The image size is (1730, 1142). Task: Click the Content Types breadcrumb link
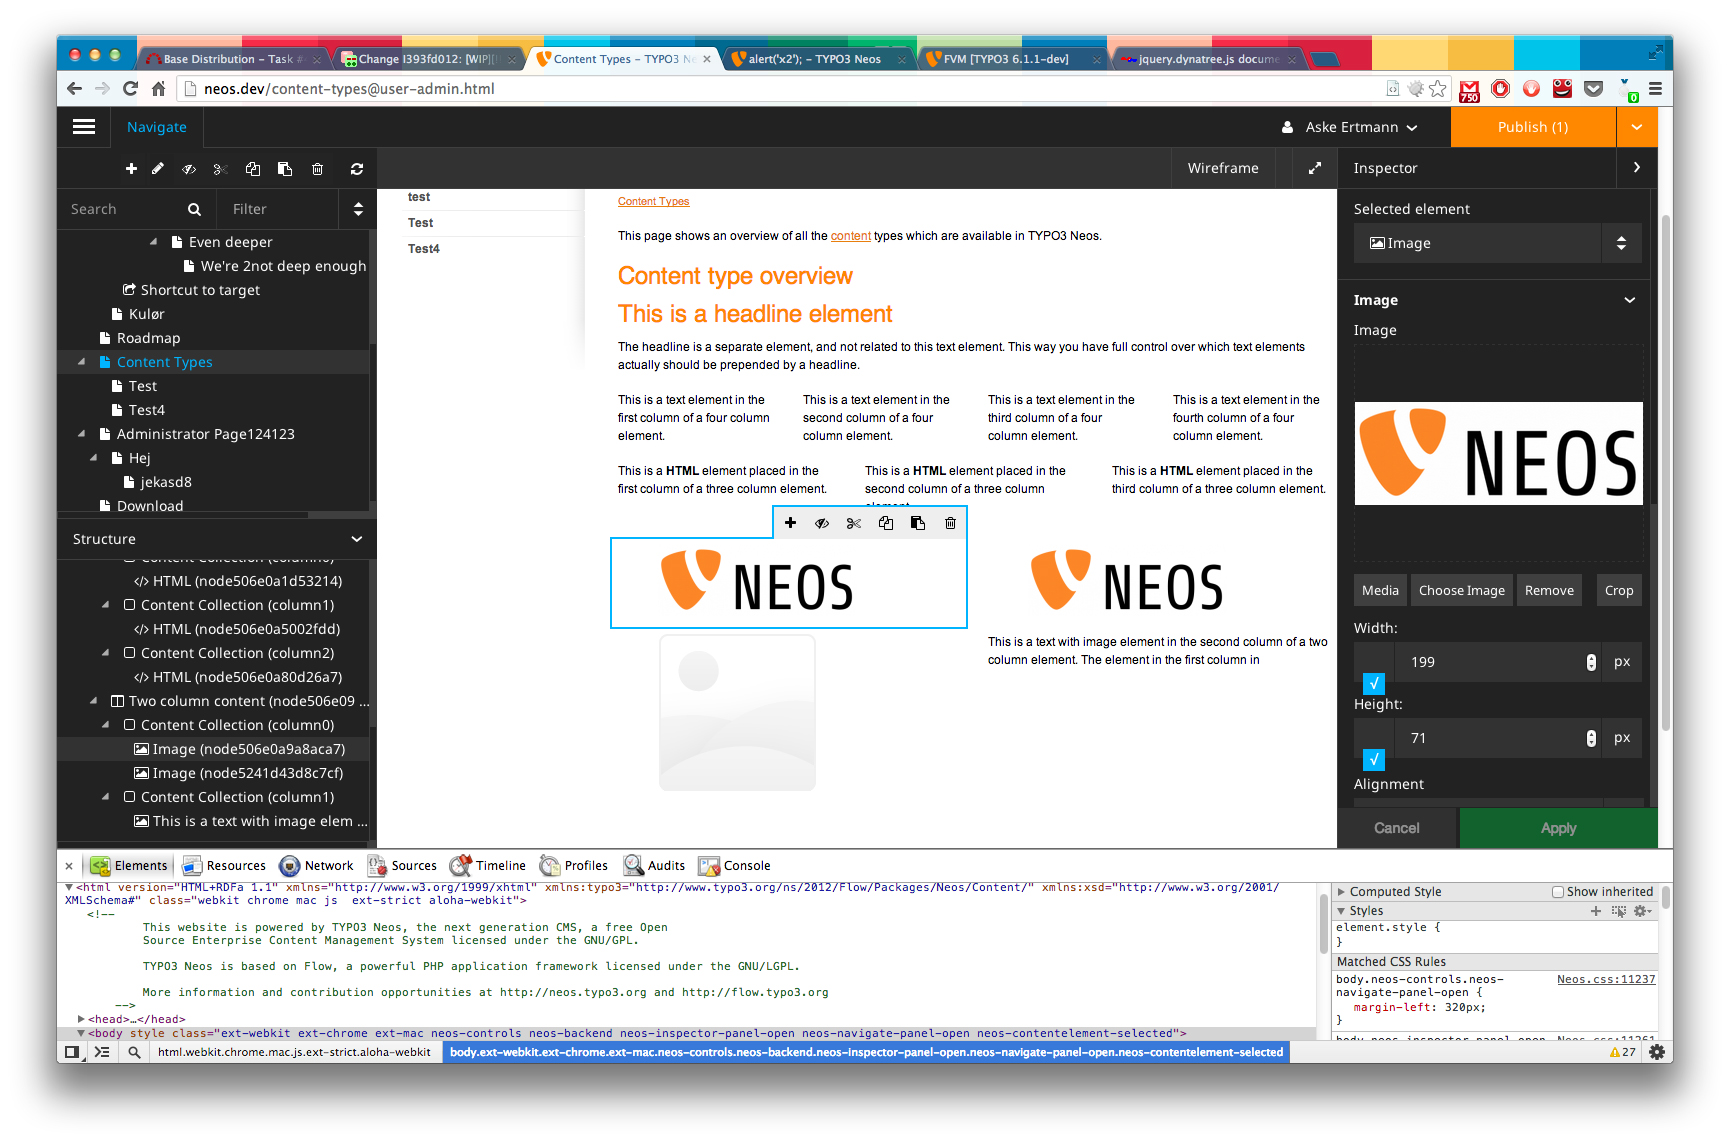coord(653,202)
